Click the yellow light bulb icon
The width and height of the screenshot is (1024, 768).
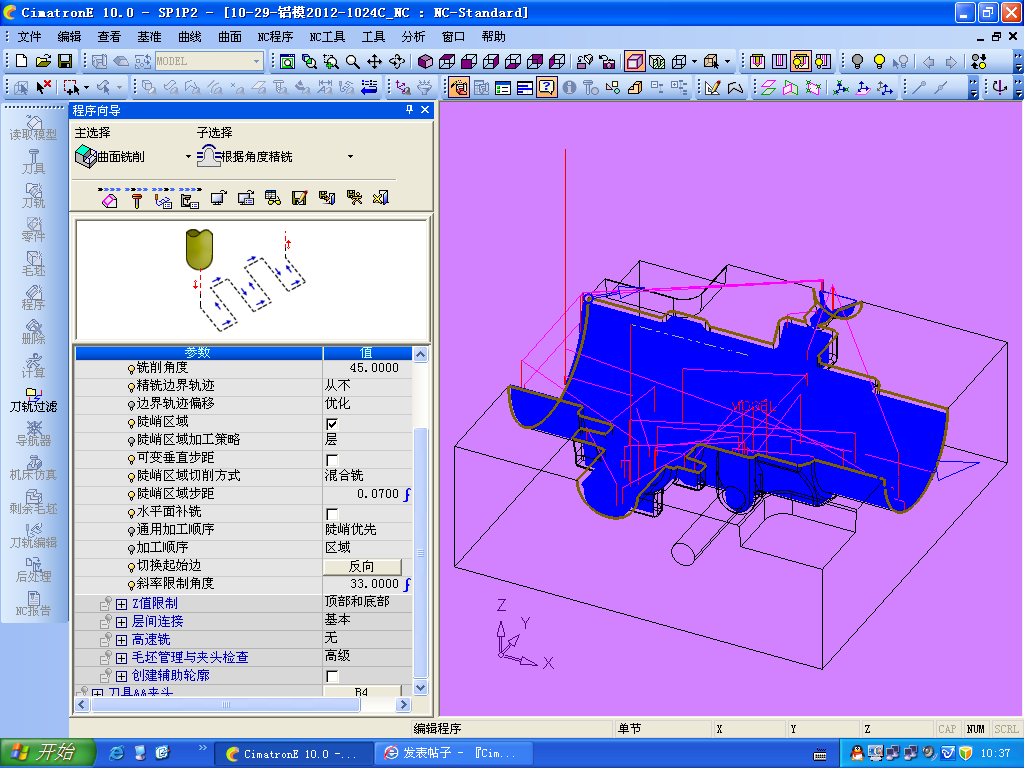[x=879, y=61]
